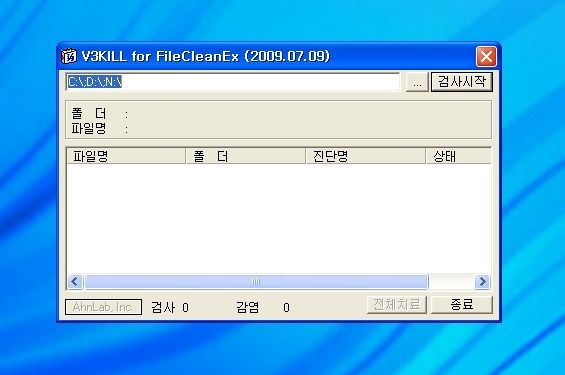Click the 폴 더 status label above list

click(x=89, y=114)
